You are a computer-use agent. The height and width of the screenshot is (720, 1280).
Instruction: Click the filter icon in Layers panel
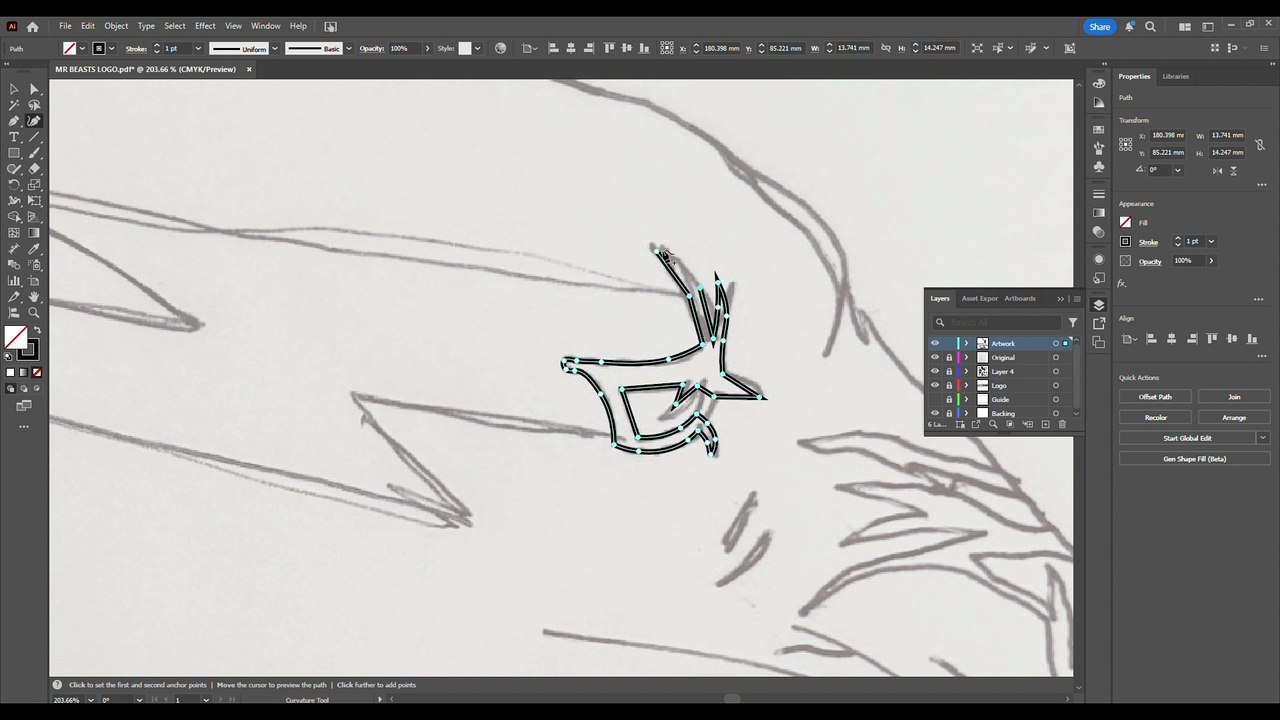[x=1073, y=322]
